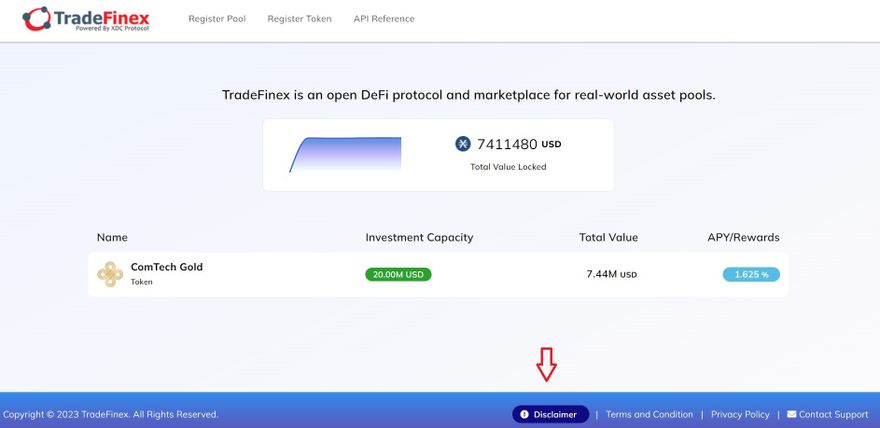
Task: Open the Terms and Condition link
Action: coord(649,414)
